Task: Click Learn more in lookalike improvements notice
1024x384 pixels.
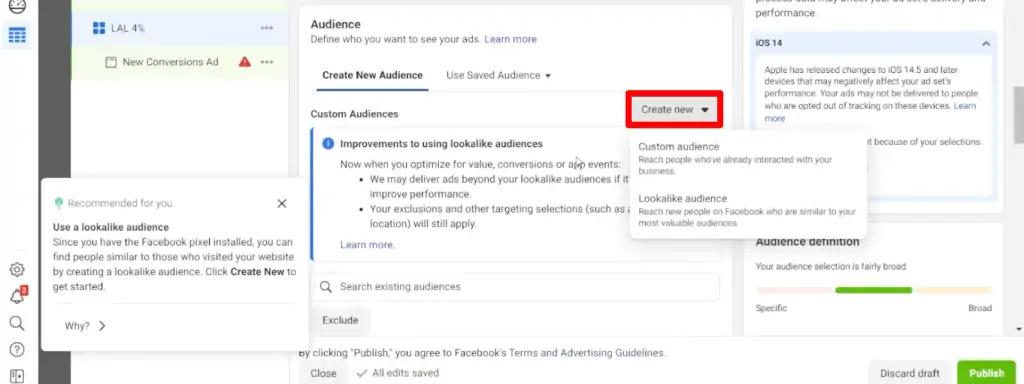Action: coord(367,245)
